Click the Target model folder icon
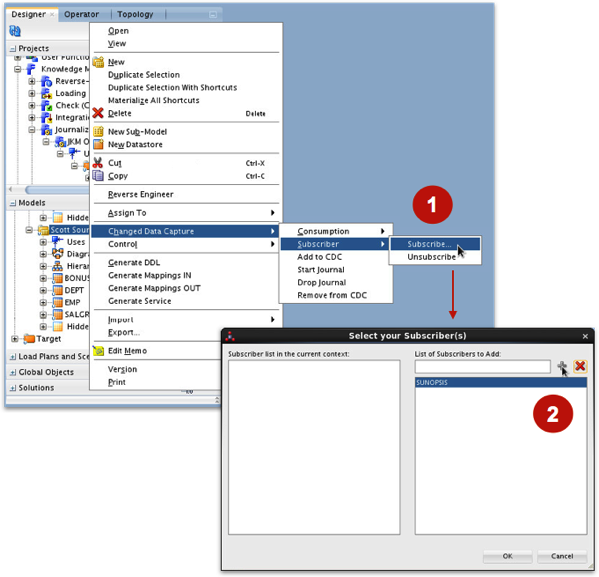The height and width of the screenshot is (577, 599). coord(29,339)
